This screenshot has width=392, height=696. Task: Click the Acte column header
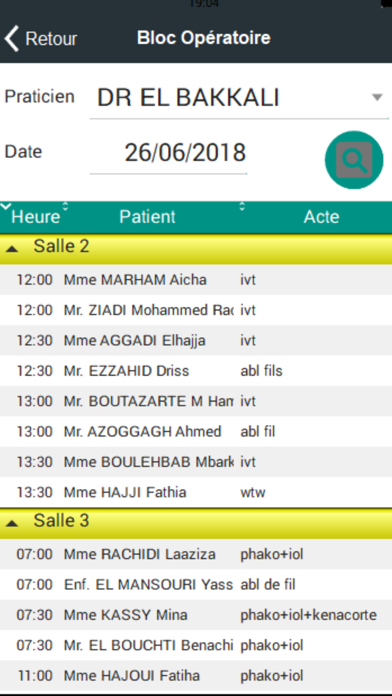point(321,217)
